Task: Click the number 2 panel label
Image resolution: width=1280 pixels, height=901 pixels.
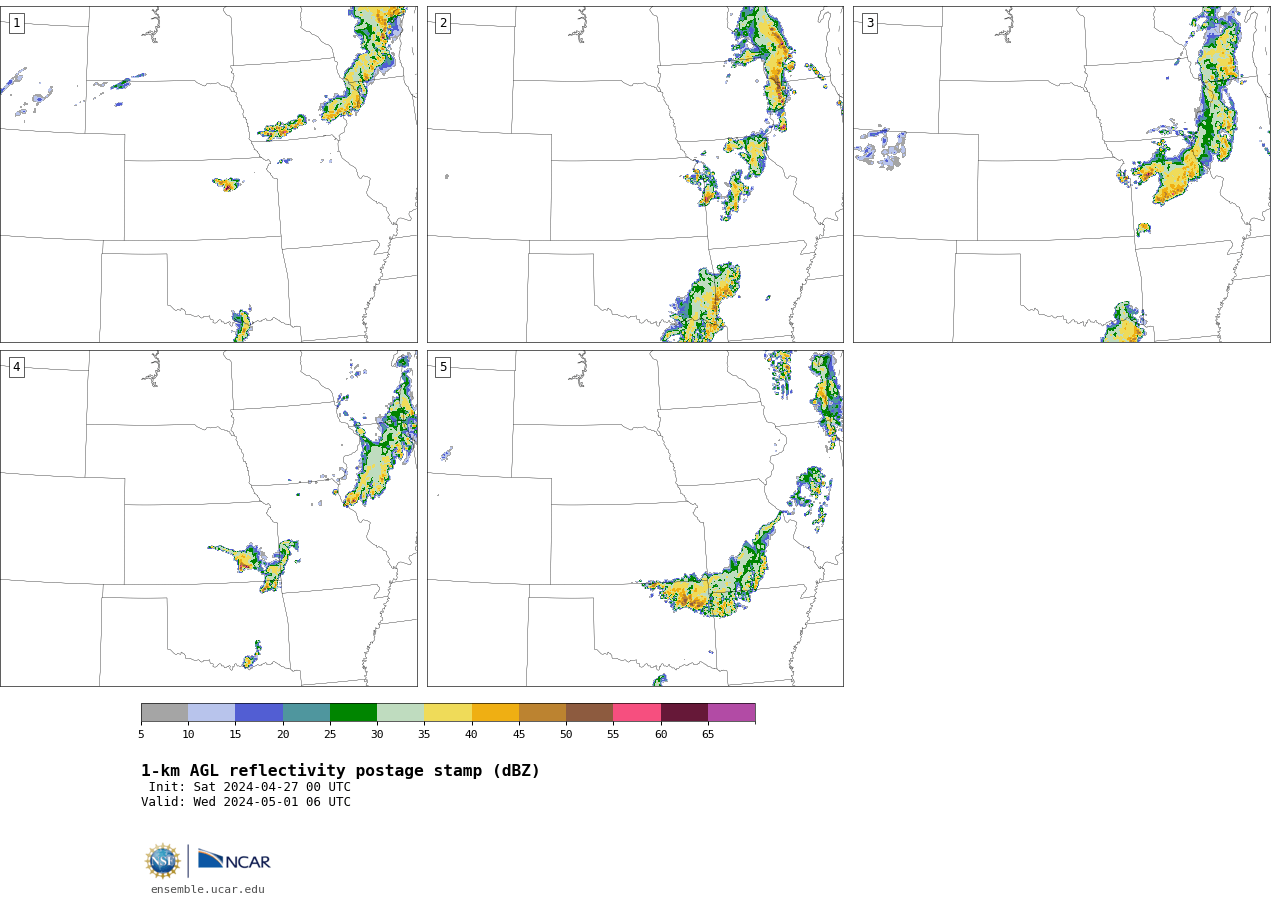Action: (443, 23)
